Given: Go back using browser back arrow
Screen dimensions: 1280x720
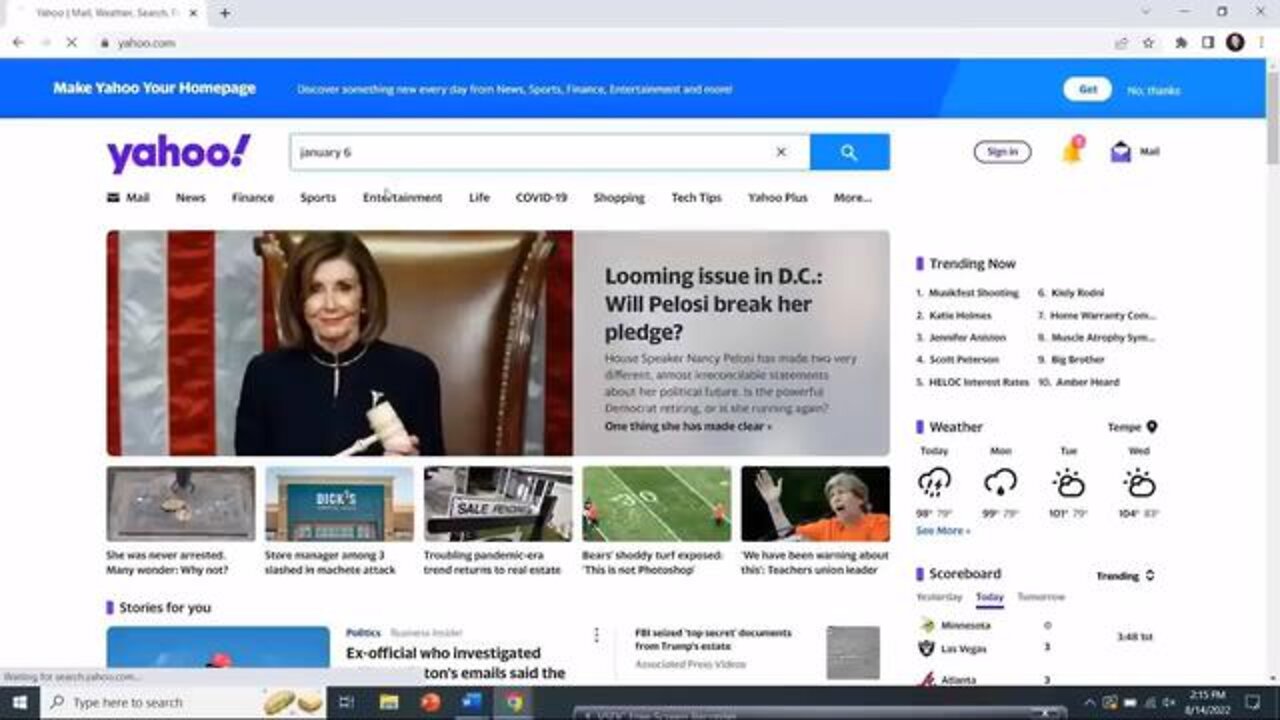Looking at the screenshot, I should click(x=18, y=43).
